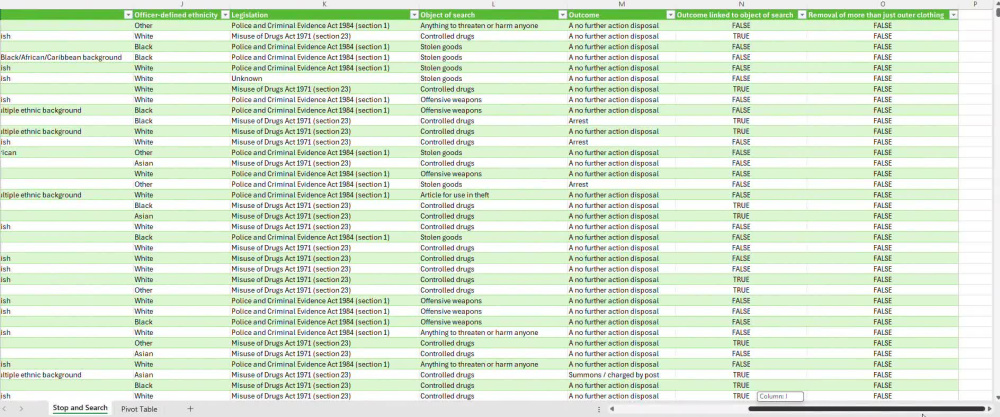Select column K by its header letter
This screenshot has height=417, width=1000.
click(x=325, y=4)
